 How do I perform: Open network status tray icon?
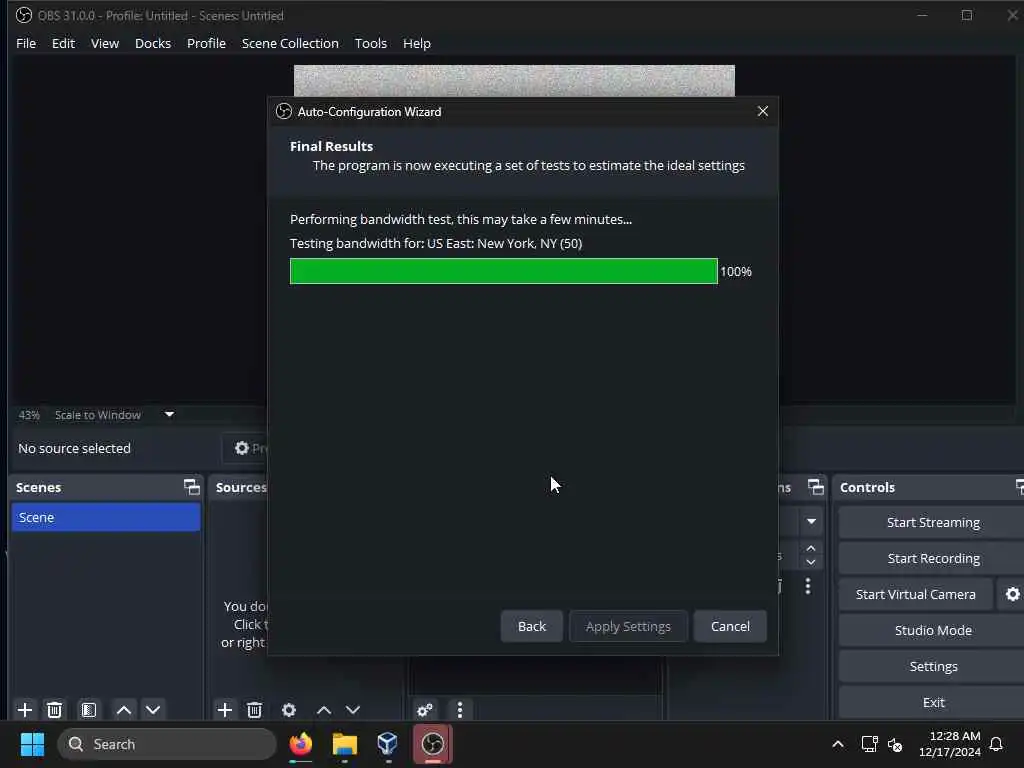point(869,744)
